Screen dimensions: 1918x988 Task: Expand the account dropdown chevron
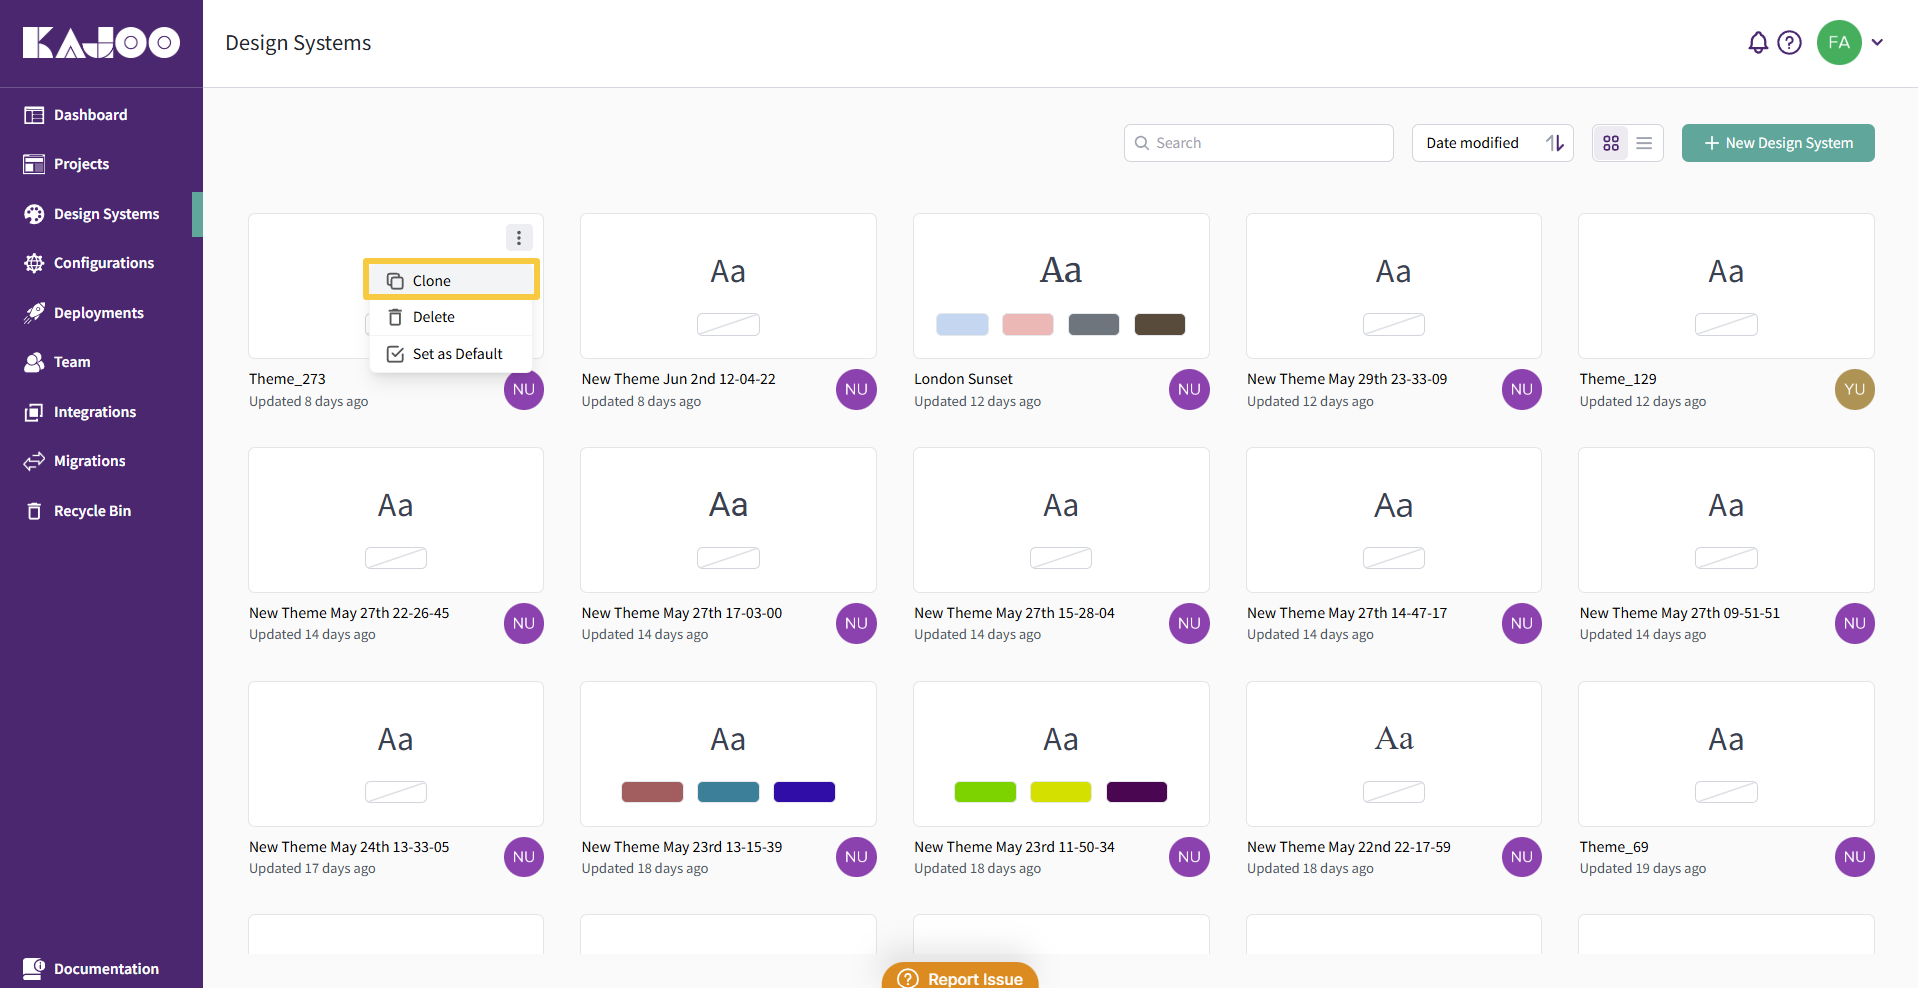(1877, 43)
